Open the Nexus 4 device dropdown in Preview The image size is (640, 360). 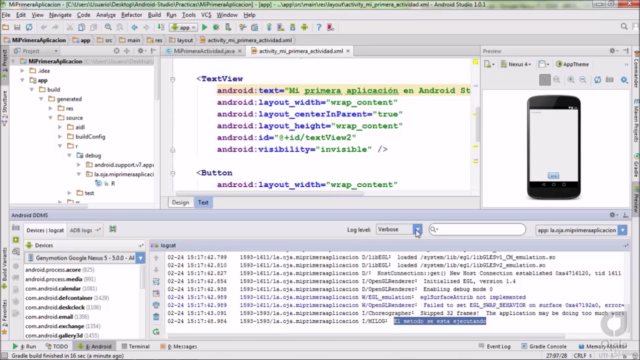point(516,64)
